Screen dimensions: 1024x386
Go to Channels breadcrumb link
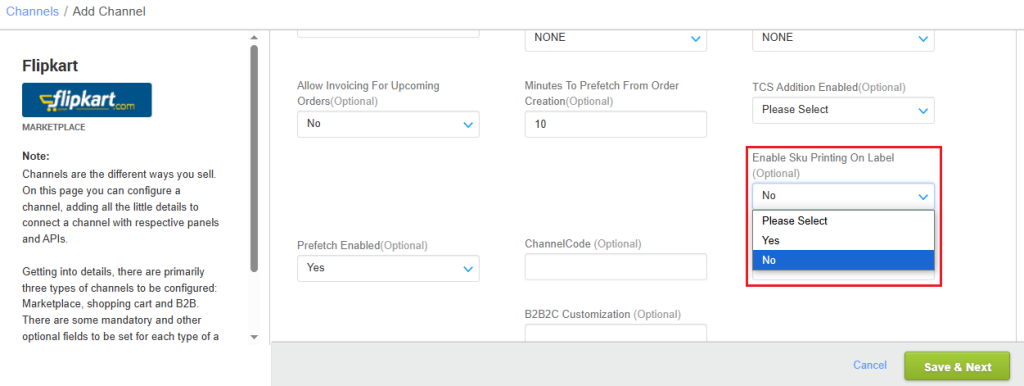pos(32,11)
